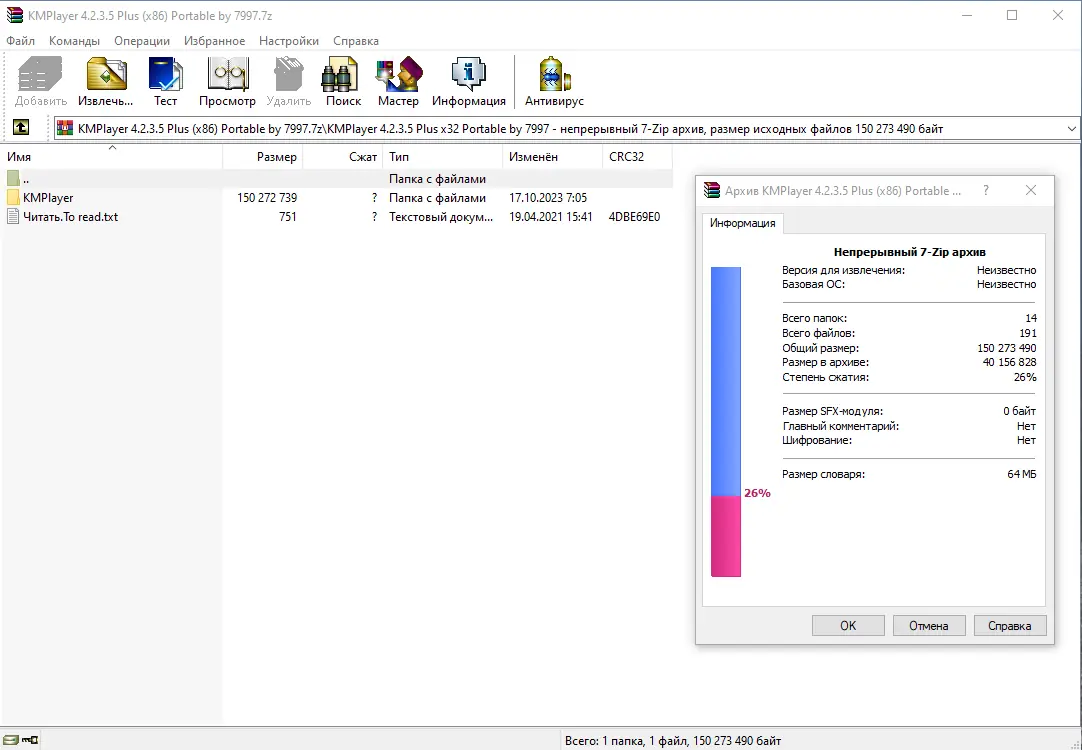Click the pink portion of compression bar
Screen dimensions: 1082x750
[726, 536]
